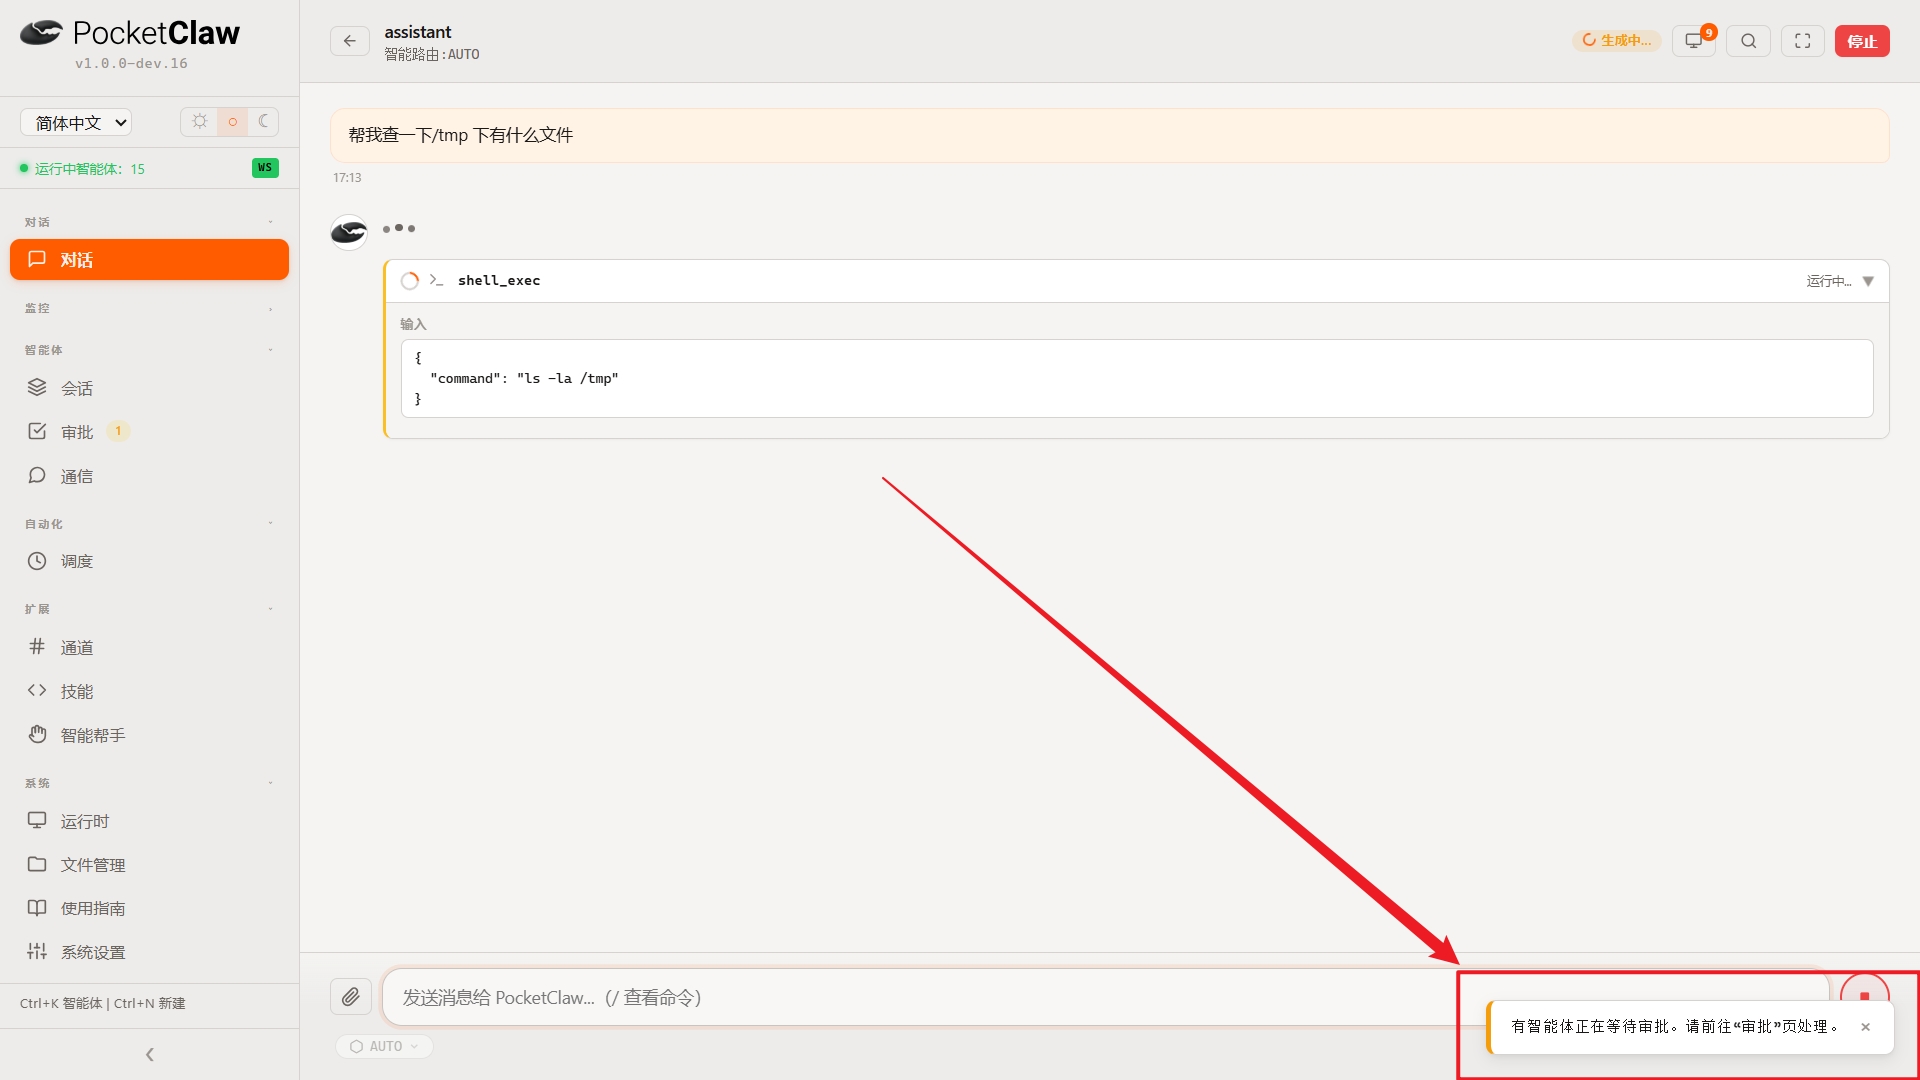Collapse the 扩展 sidebar section

(x=149, y=609)
